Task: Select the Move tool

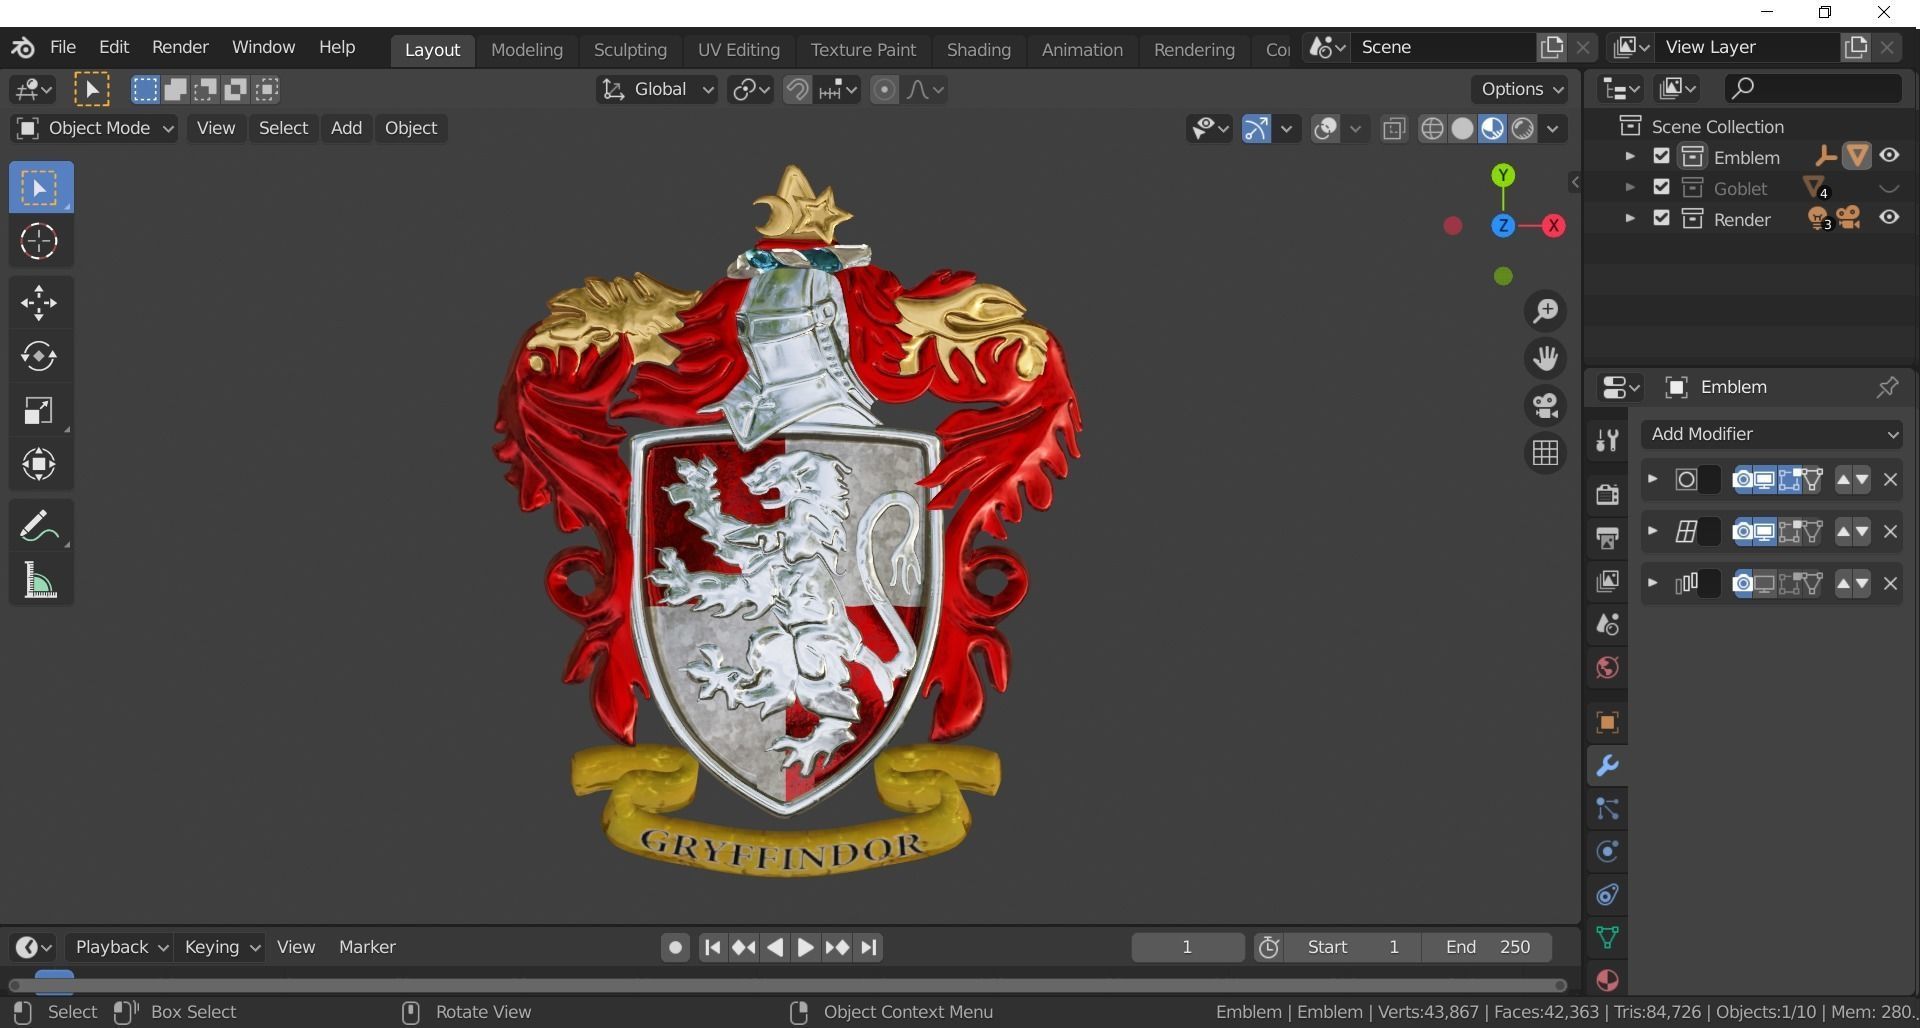Action: tap(40, 303)
